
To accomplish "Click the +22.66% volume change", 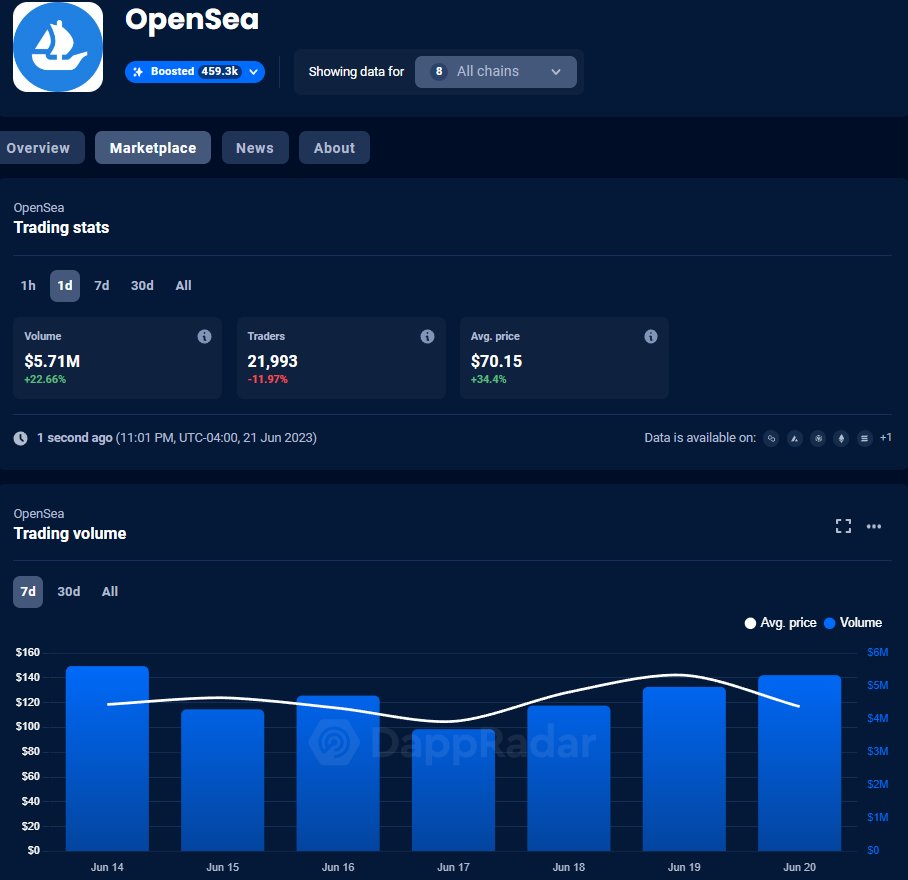I will [x=45, y=379].
